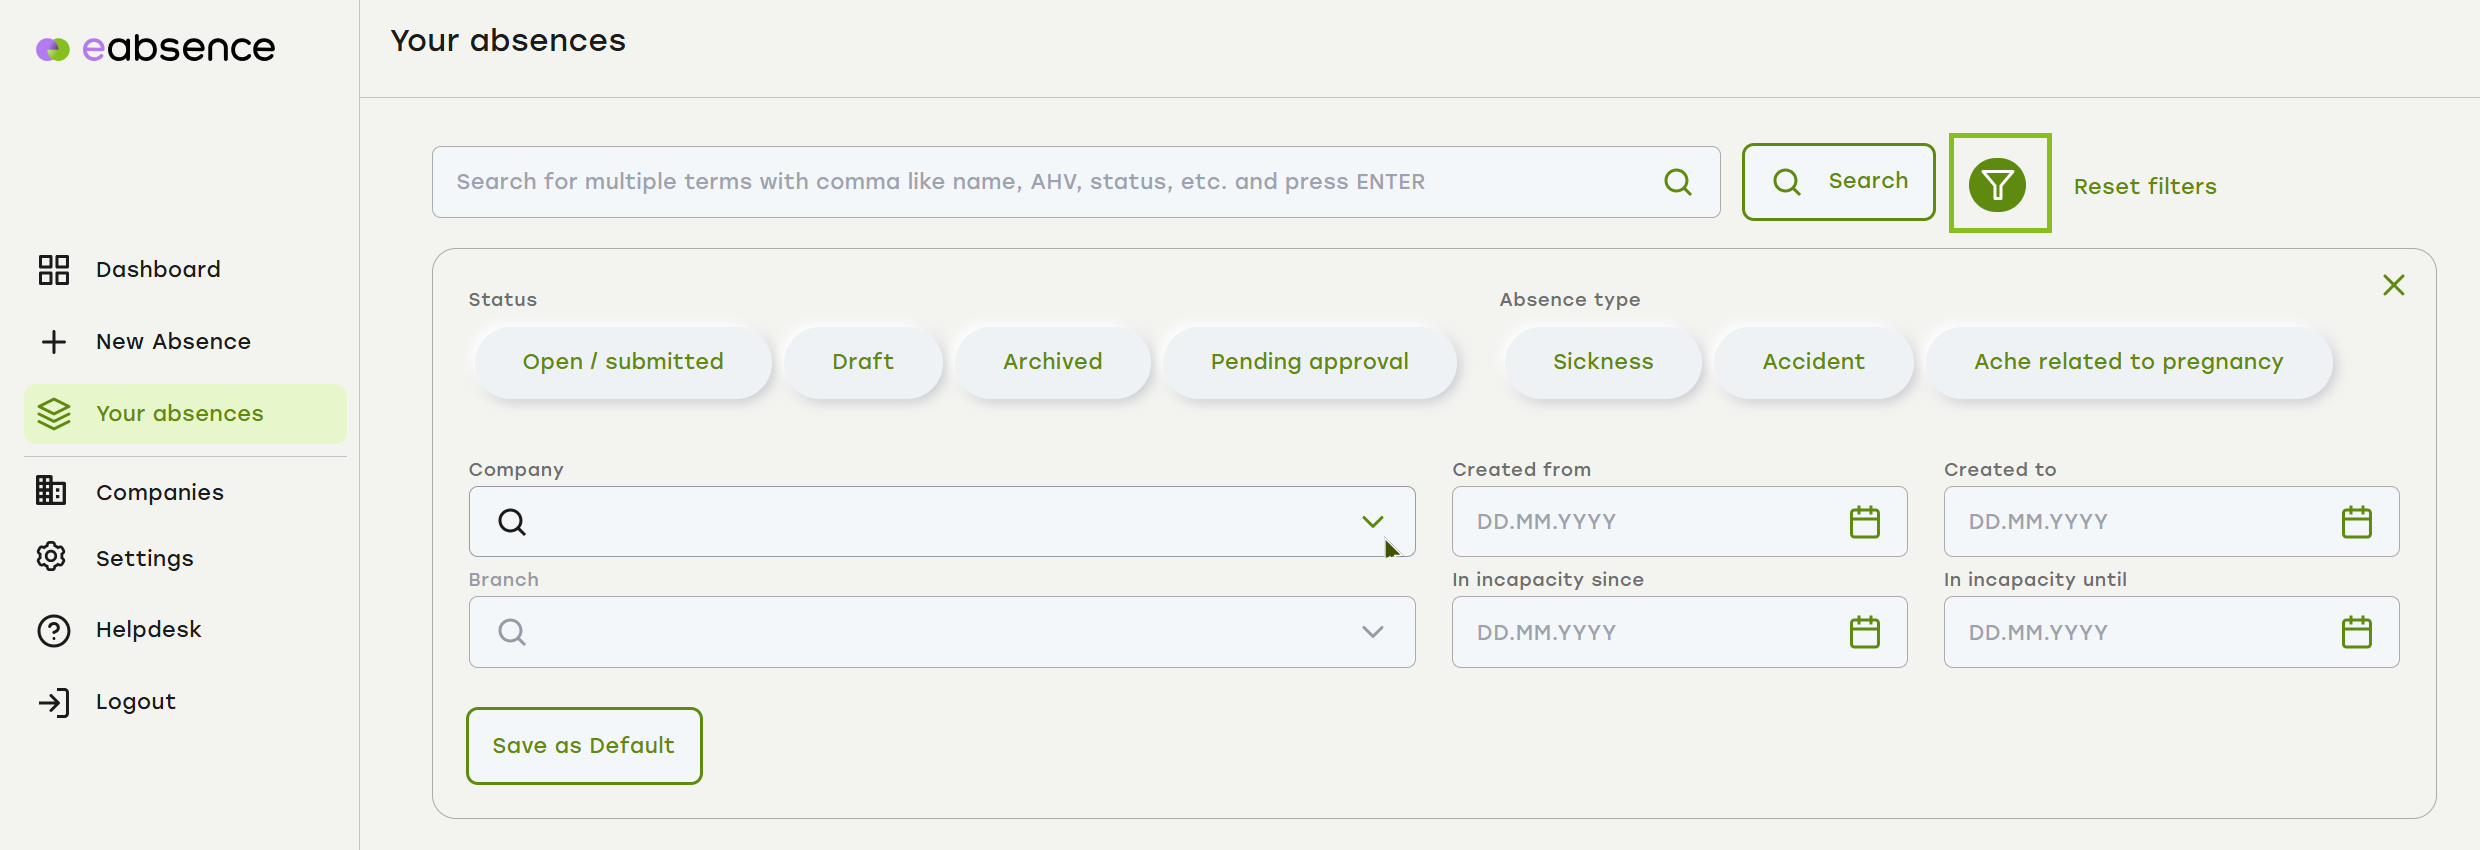Toggle the Open / submitted status chip
Image resolution: width=2480 pixels, height=850 pixels.
click(623, 362)
